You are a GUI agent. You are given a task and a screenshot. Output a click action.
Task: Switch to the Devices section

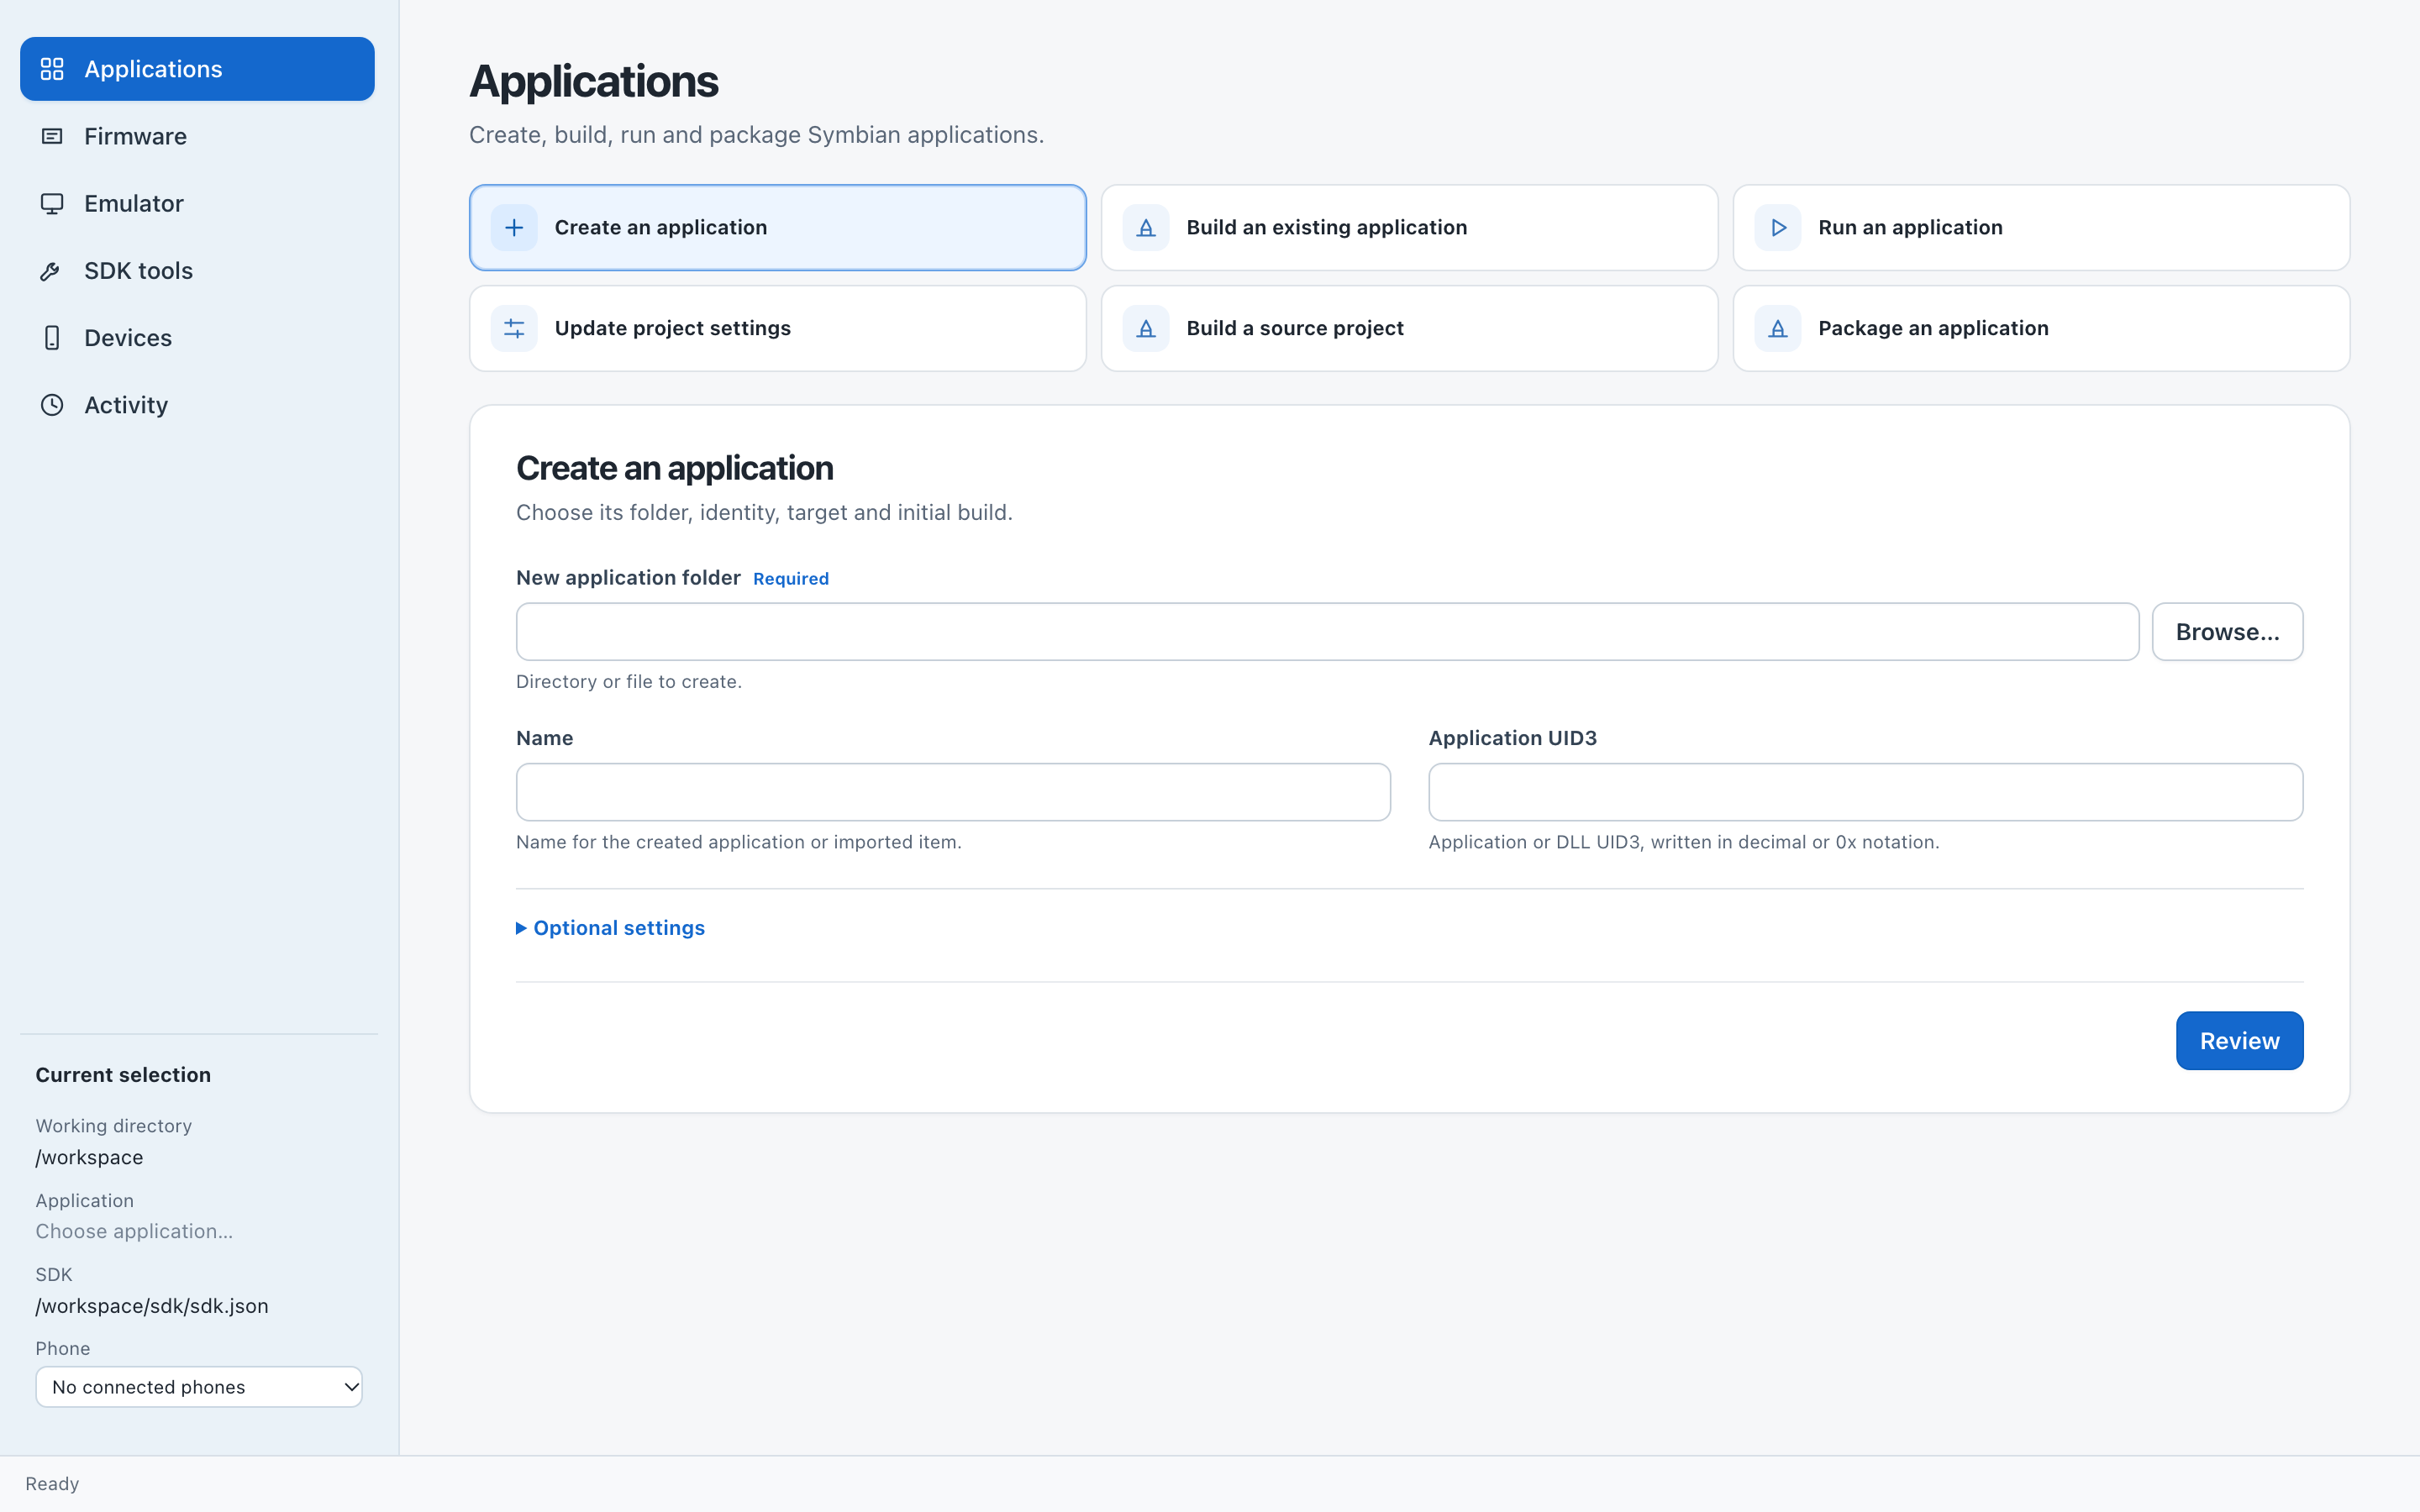coord(197,338)
